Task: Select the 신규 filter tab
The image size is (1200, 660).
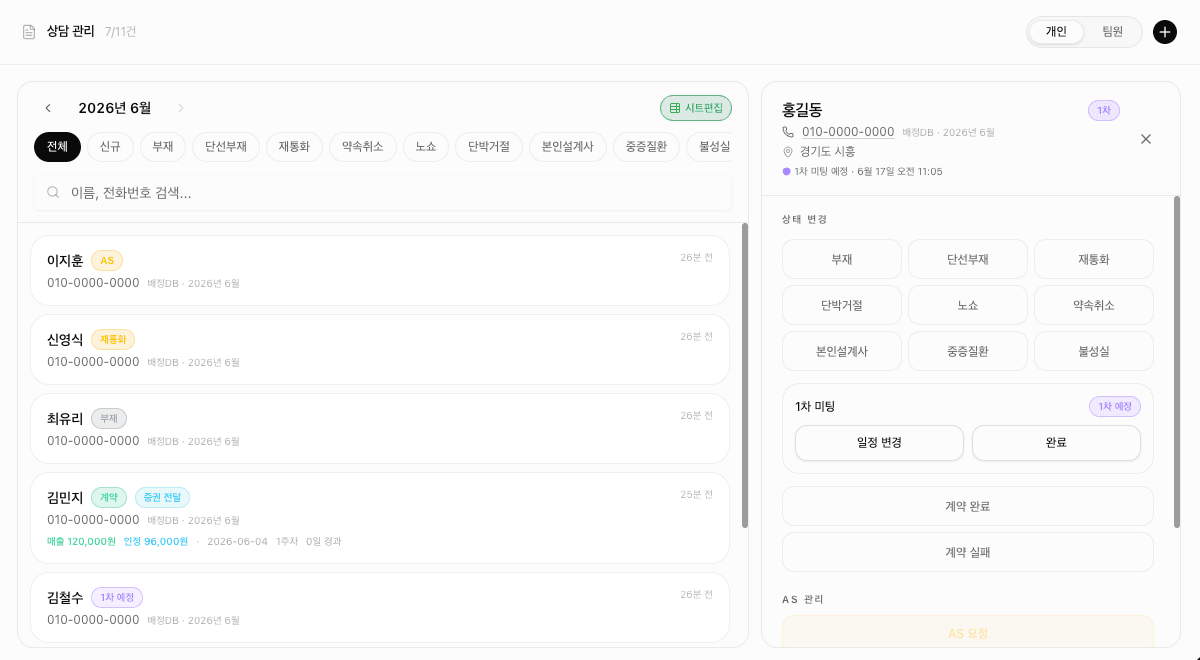Action: pos(110,147)
